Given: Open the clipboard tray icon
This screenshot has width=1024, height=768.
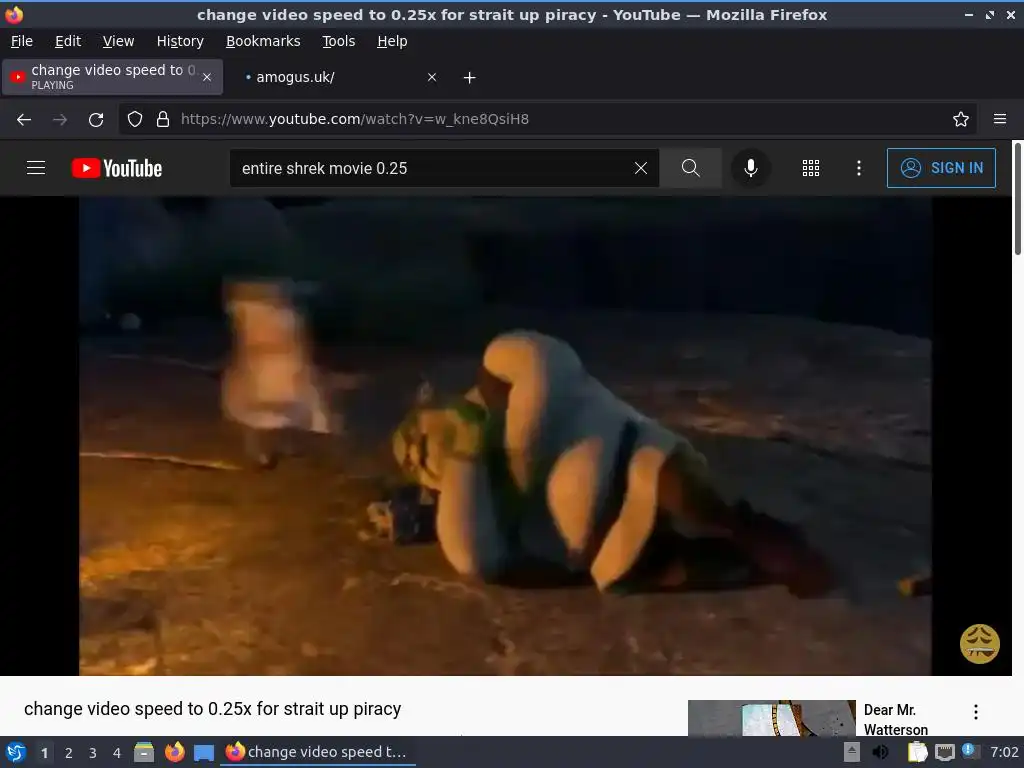Looking at the screenshot, I should coord(917,752).
